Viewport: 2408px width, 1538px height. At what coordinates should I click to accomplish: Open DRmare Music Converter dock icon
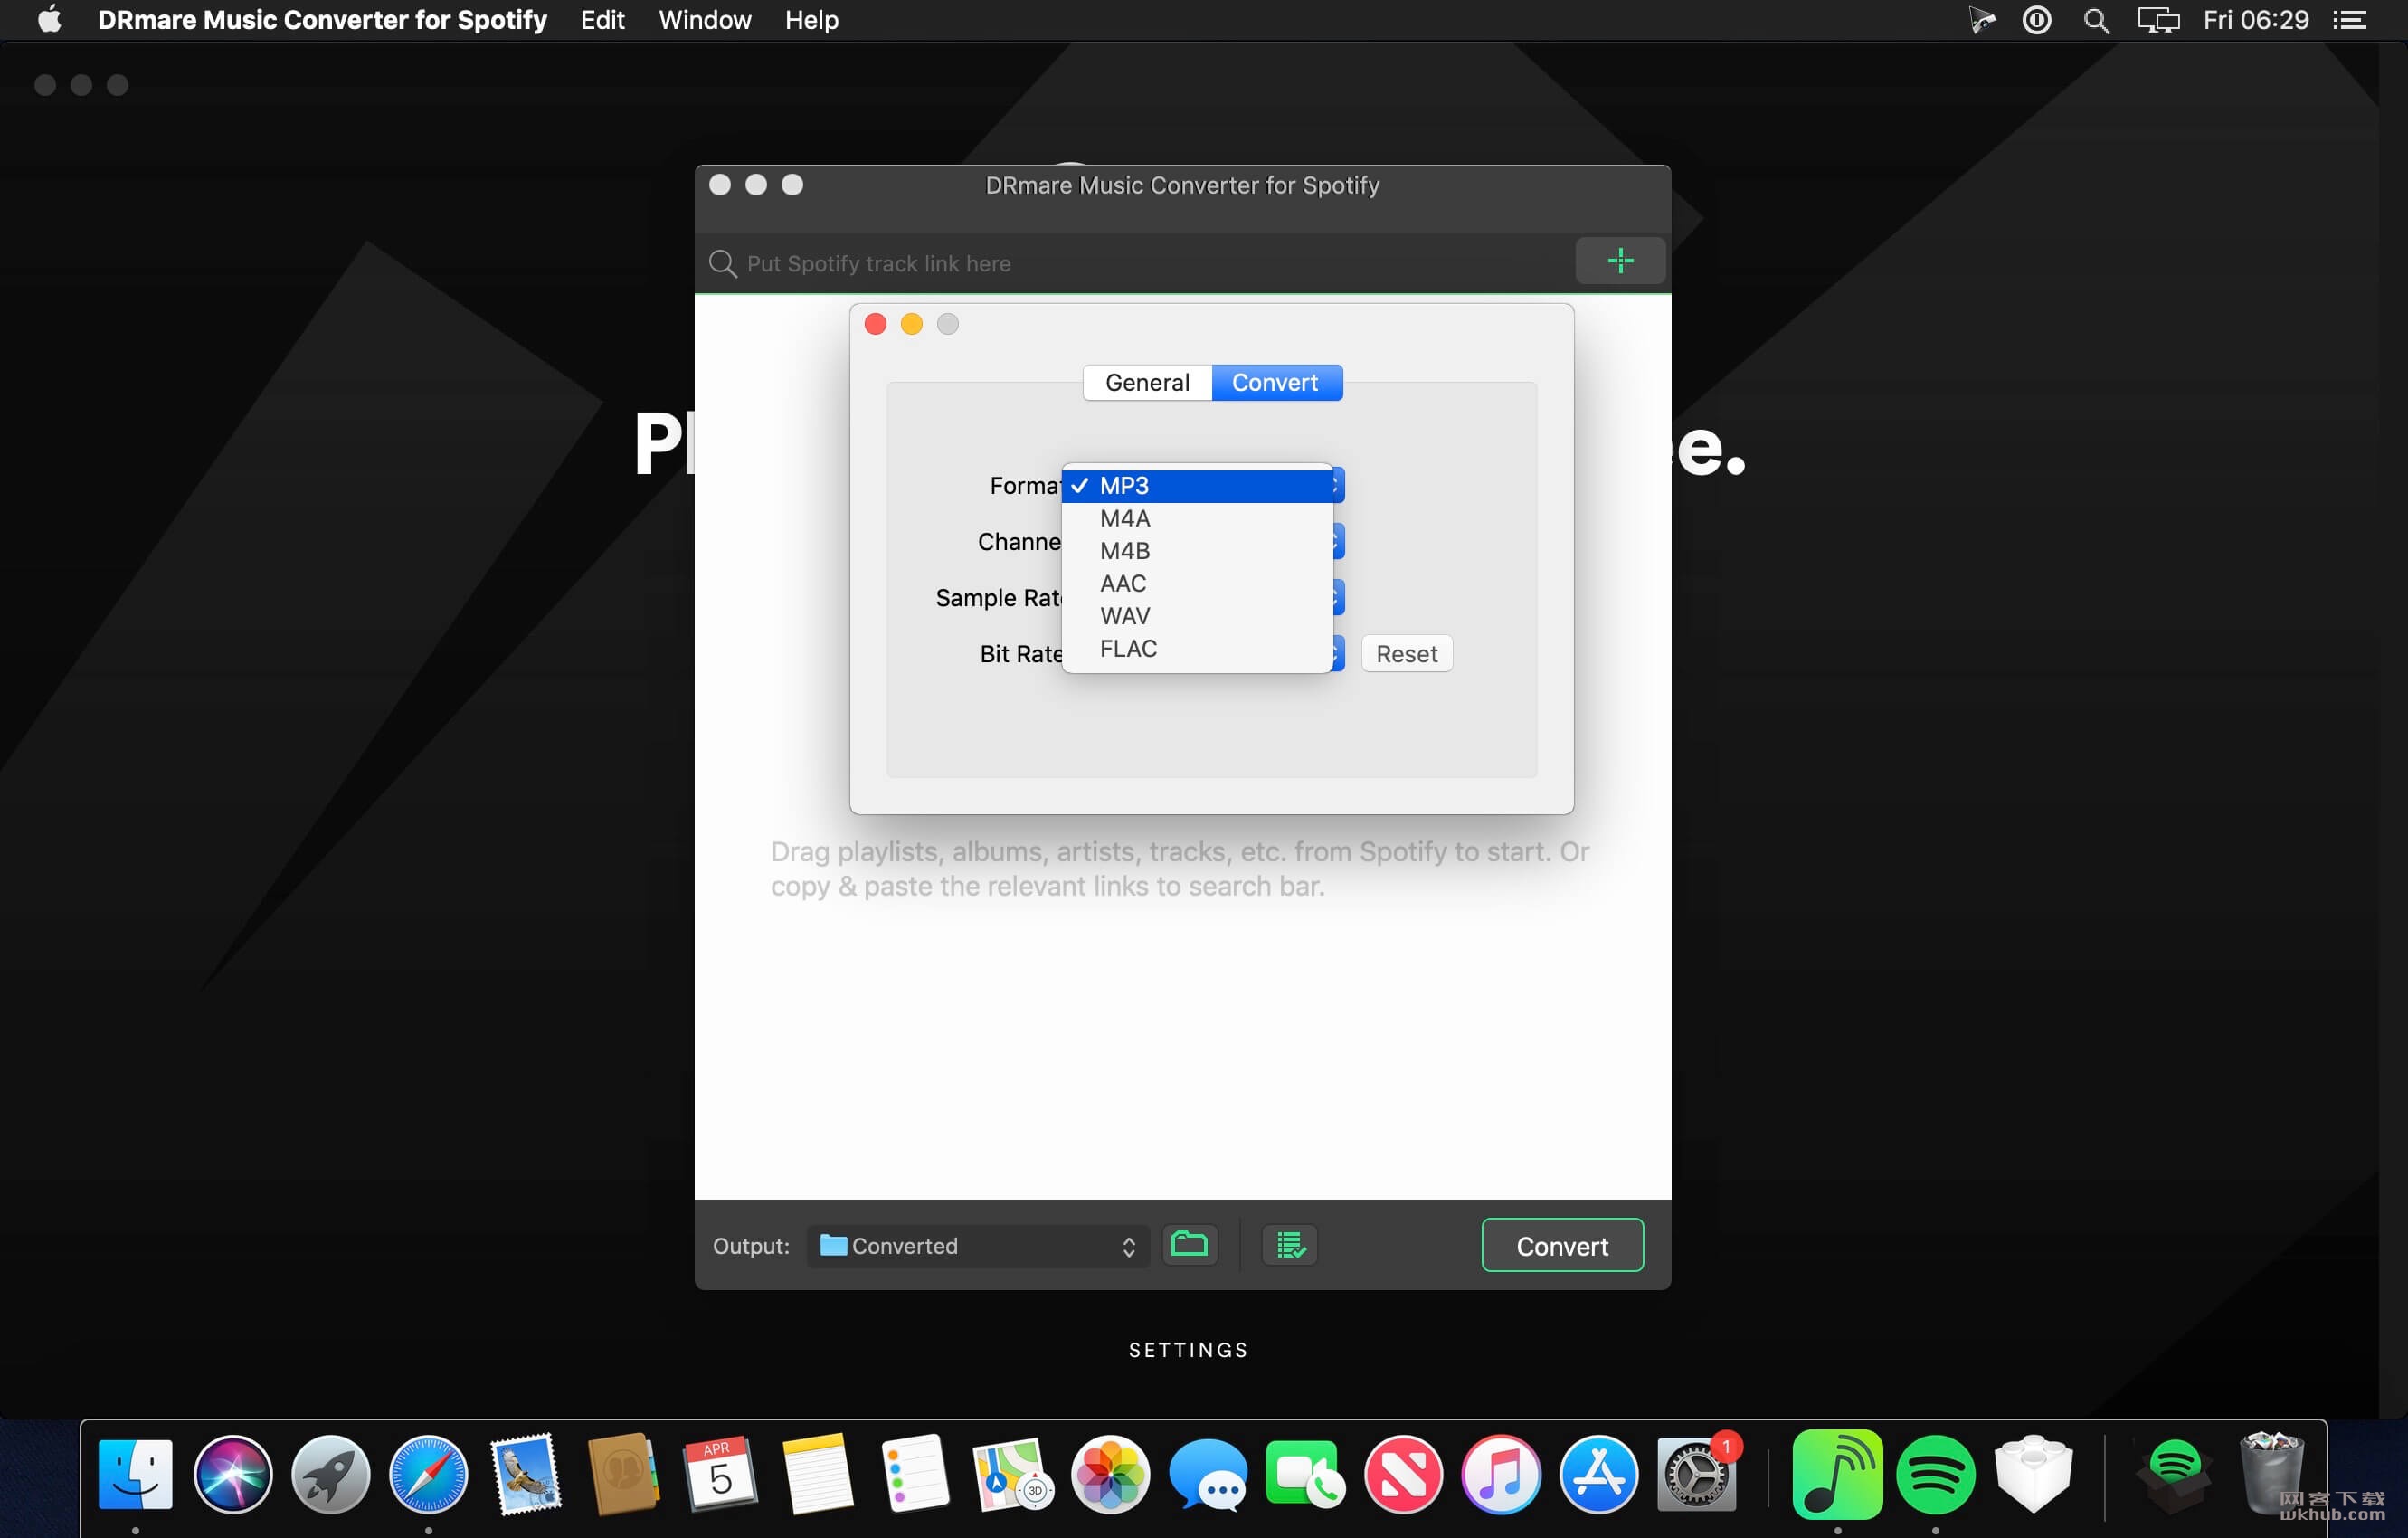1837,1474
